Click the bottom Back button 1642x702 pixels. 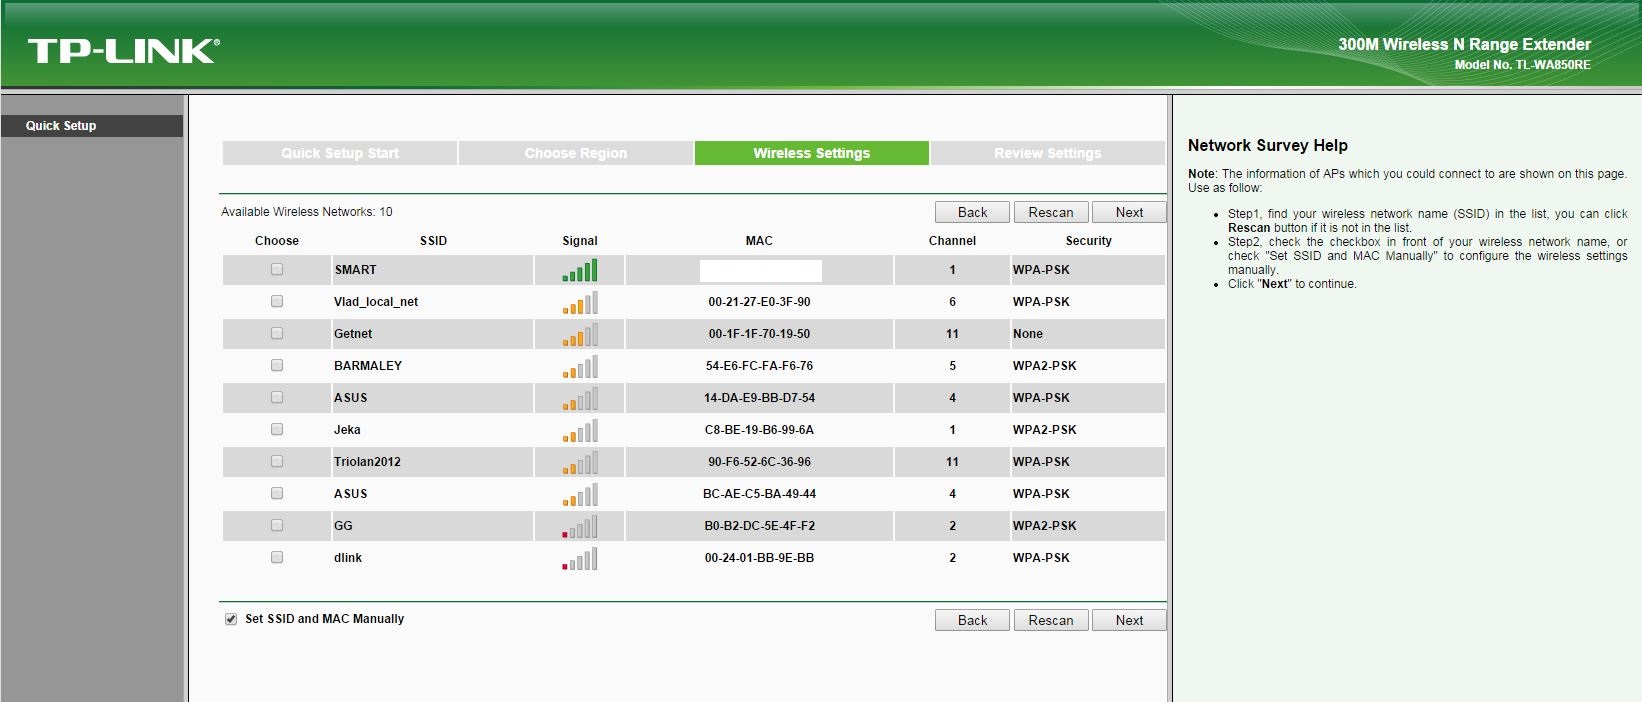click(972, 620)
